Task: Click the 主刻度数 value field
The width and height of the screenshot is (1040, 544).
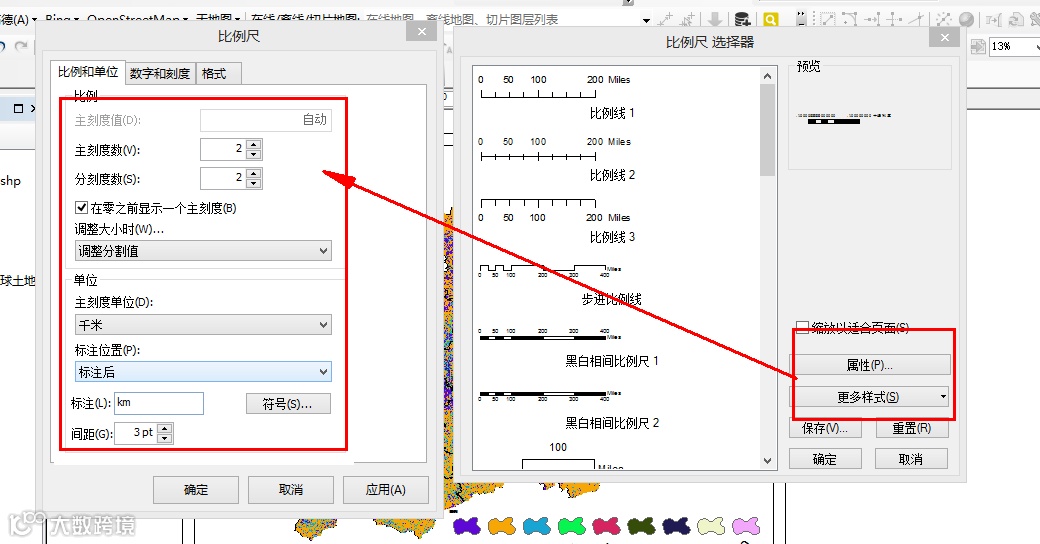Action: pos(223,149)
